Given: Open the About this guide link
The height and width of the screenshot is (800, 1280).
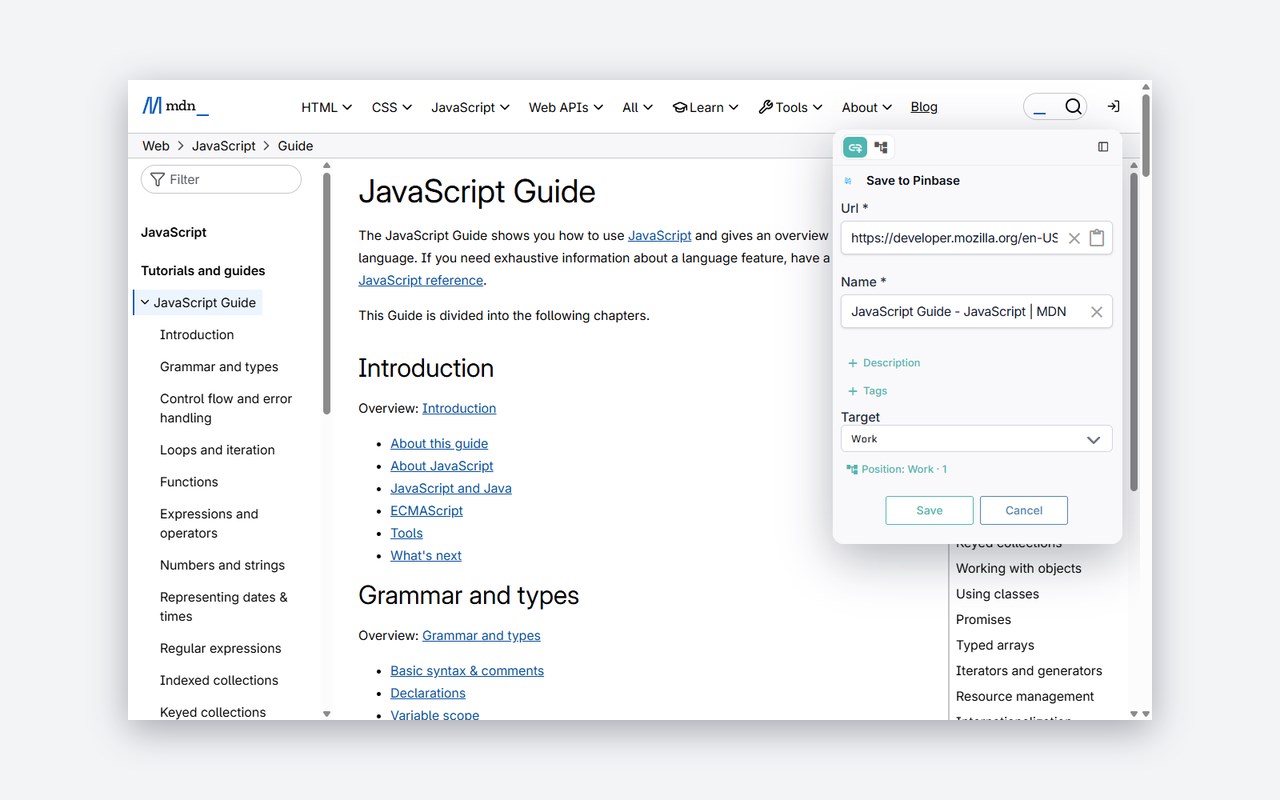Looking at the screenshot, I should tap(439, 443).
